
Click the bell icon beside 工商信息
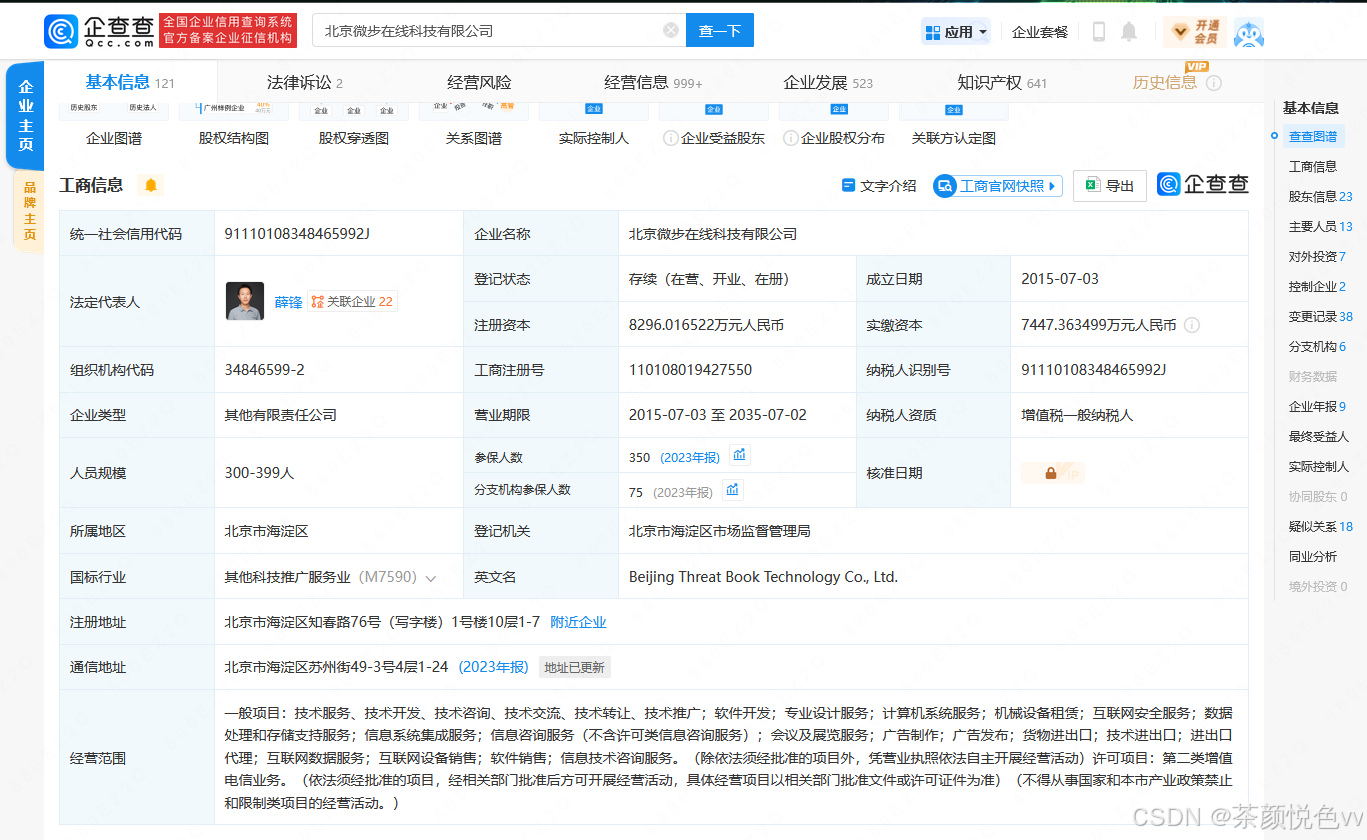(151, 185)
